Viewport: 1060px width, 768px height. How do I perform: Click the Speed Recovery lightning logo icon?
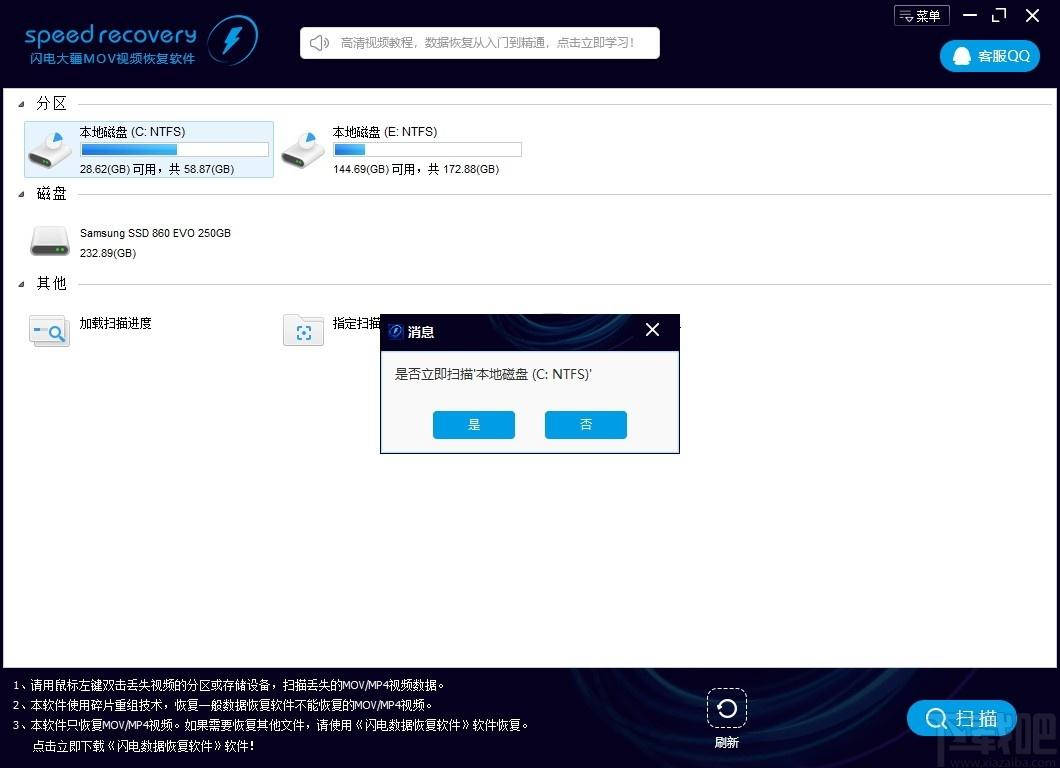coord(232,41)
